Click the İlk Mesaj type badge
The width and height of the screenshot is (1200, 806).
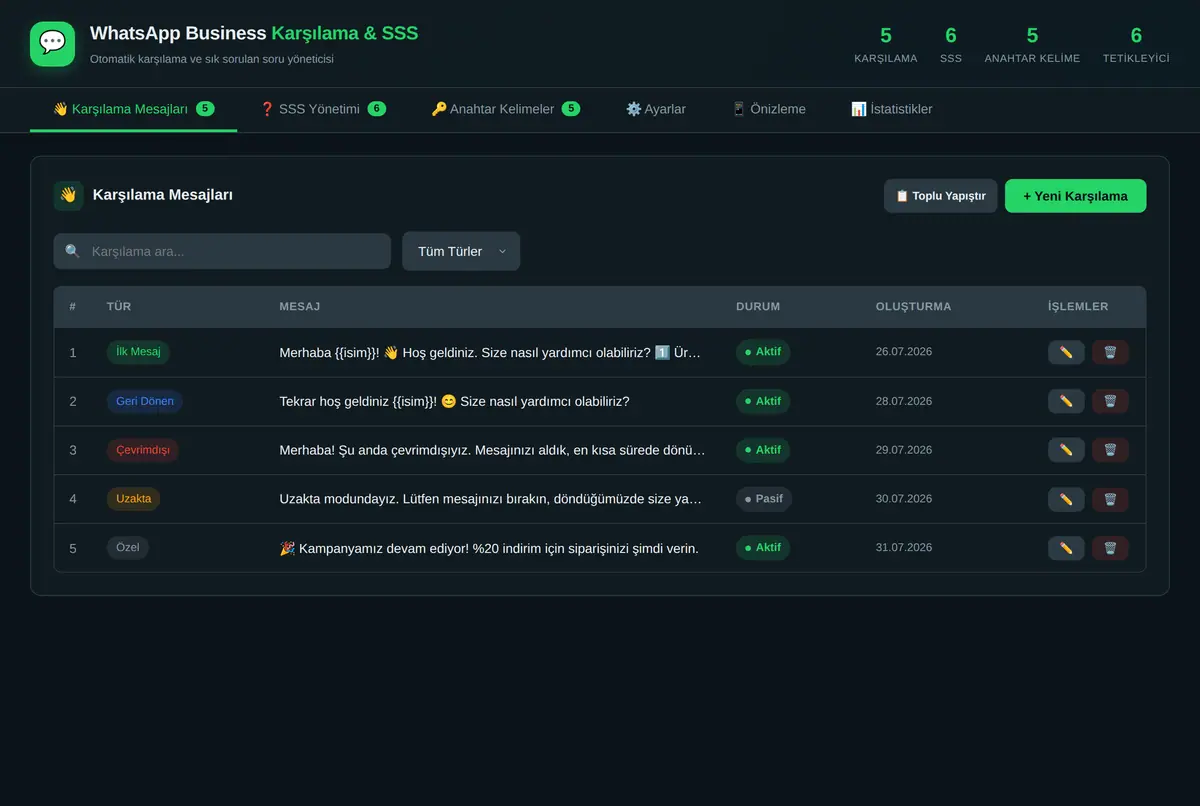[138, 352]
